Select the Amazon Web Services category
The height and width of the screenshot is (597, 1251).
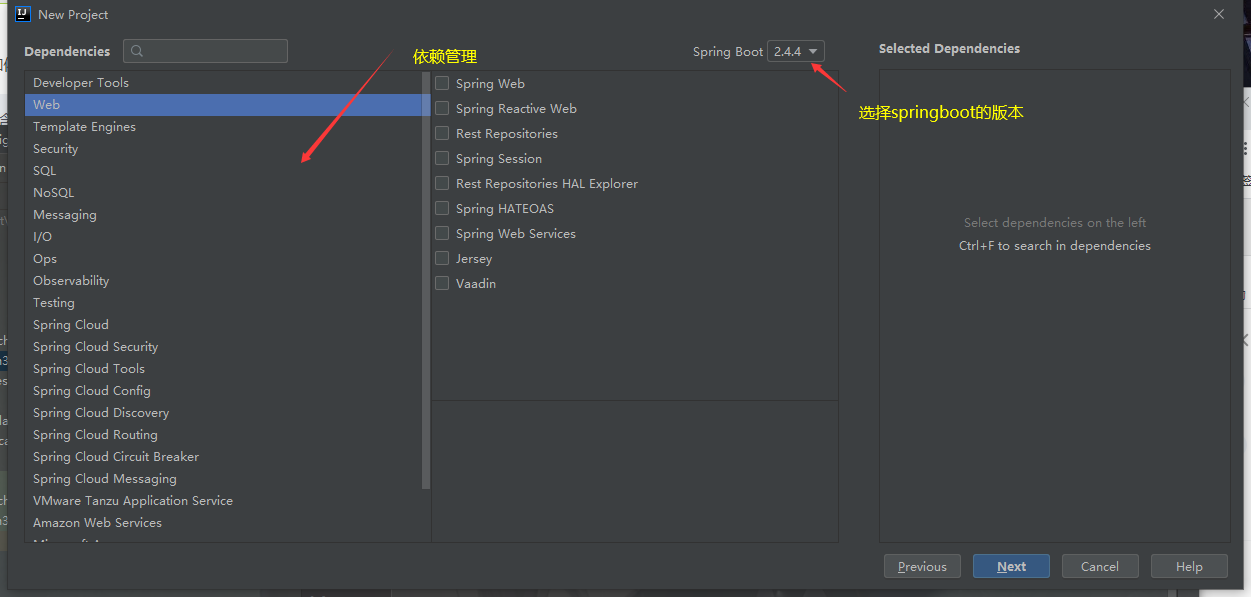point(224,523)
